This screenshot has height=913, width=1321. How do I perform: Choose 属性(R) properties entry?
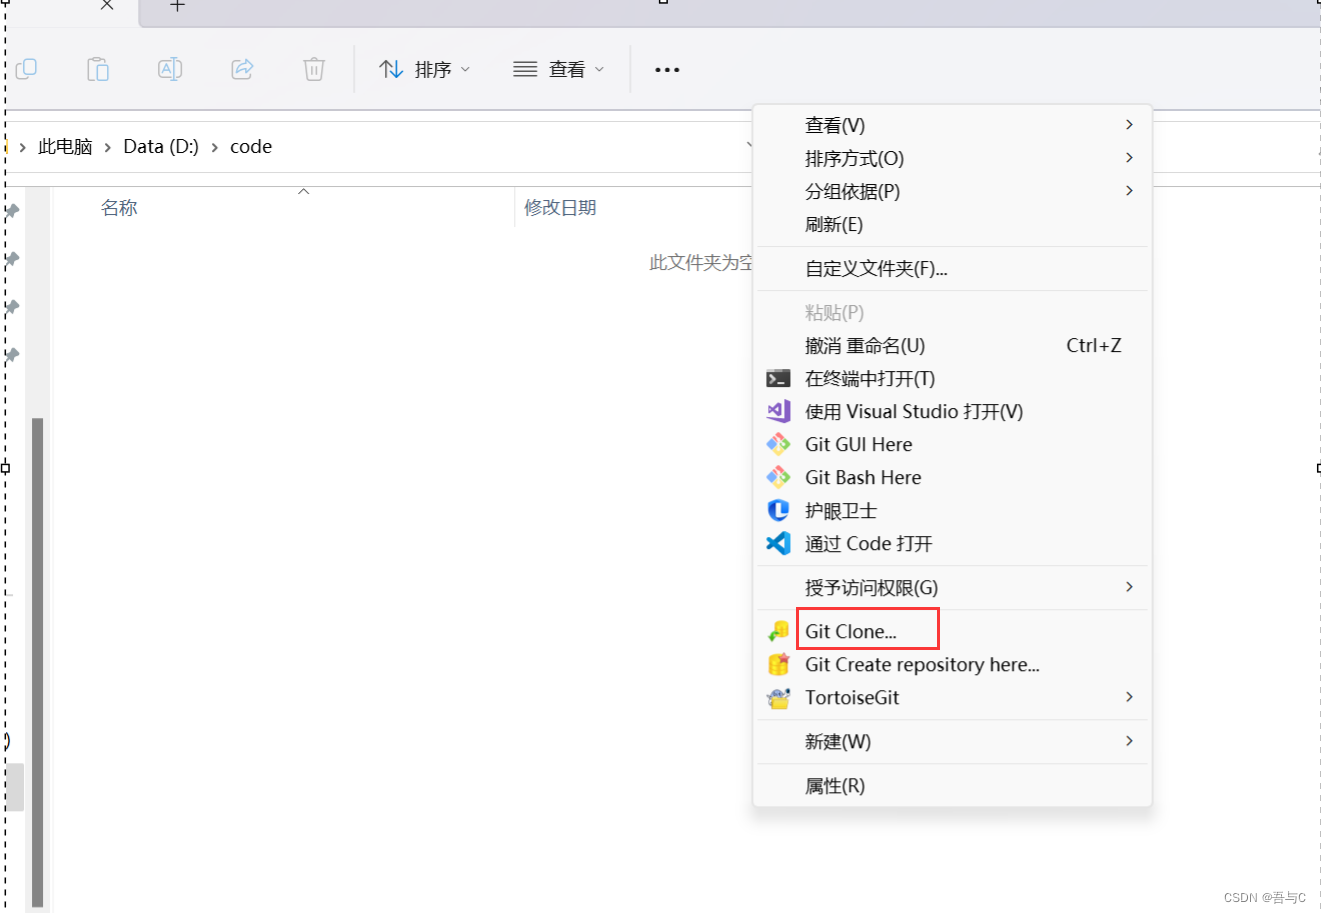tap(952, 785)
